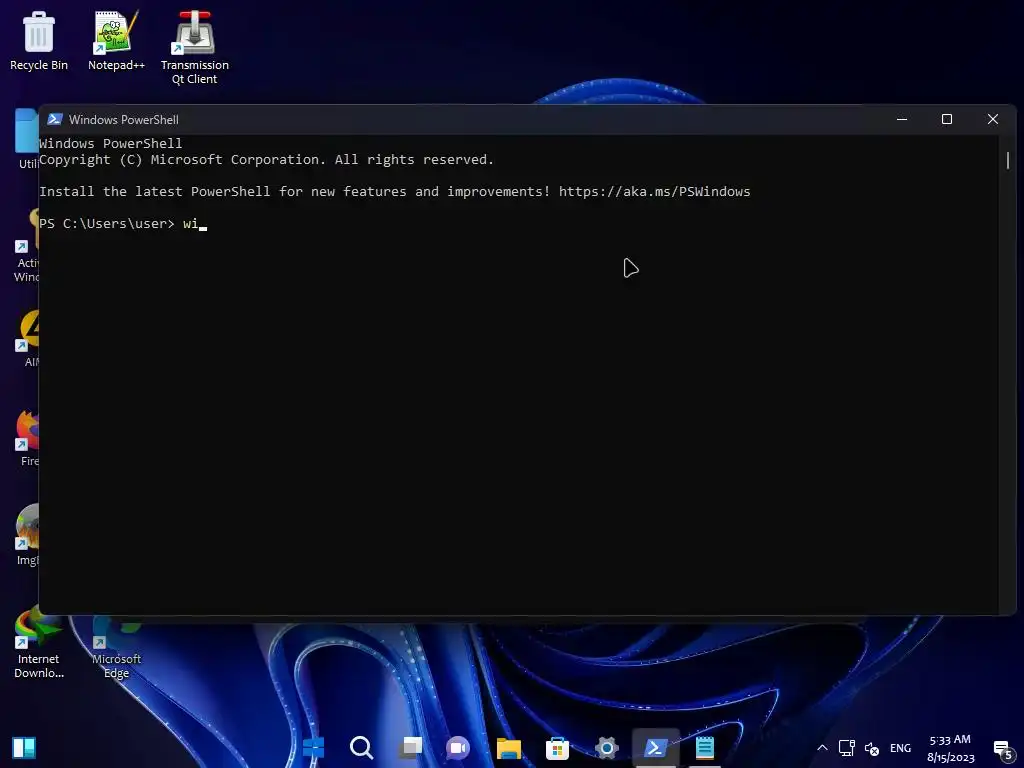
Task: Open the notification center icon
Action: click(x=1003, y=749)
